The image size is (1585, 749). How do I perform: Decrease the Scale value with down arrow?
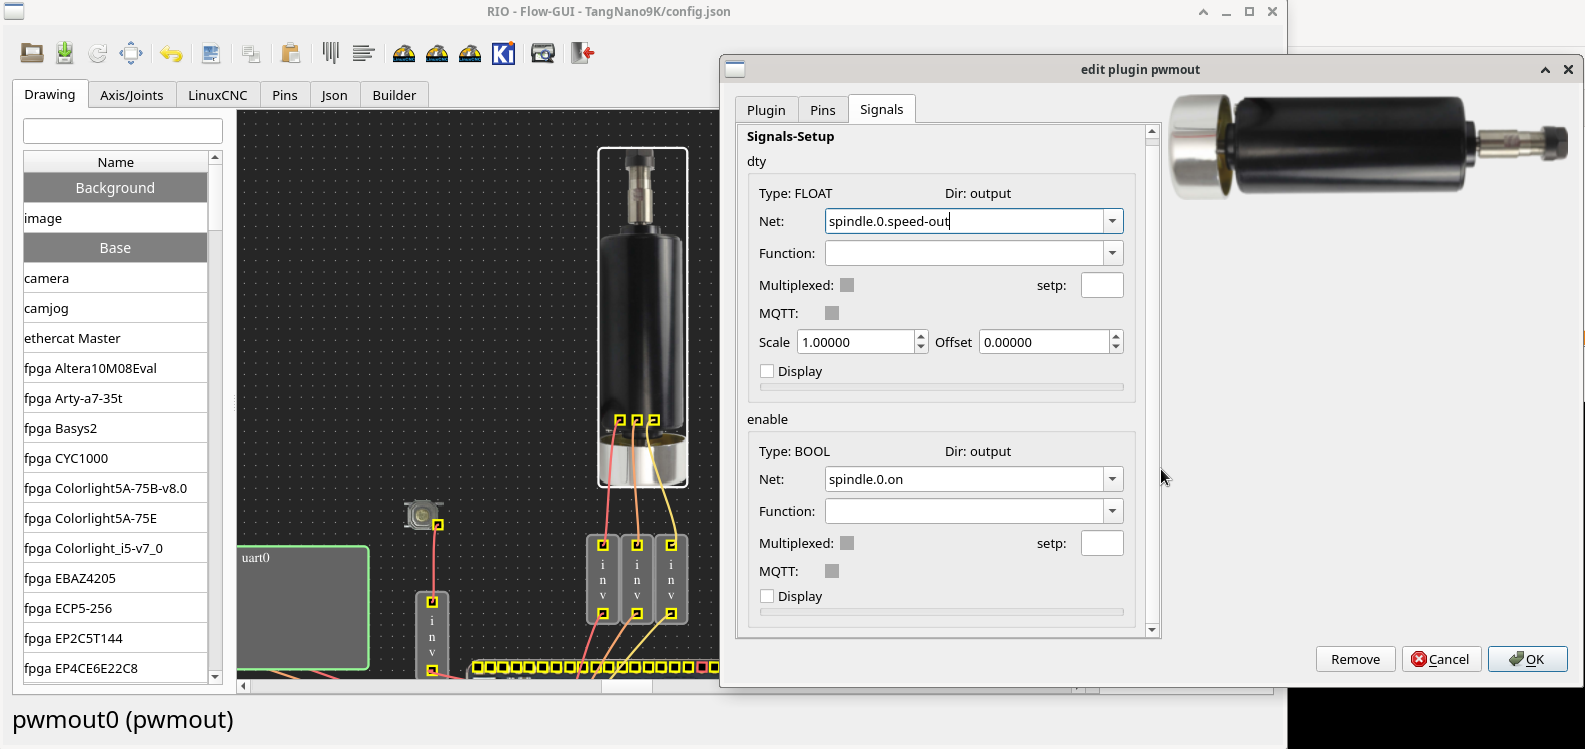click(x=921, y=348)
